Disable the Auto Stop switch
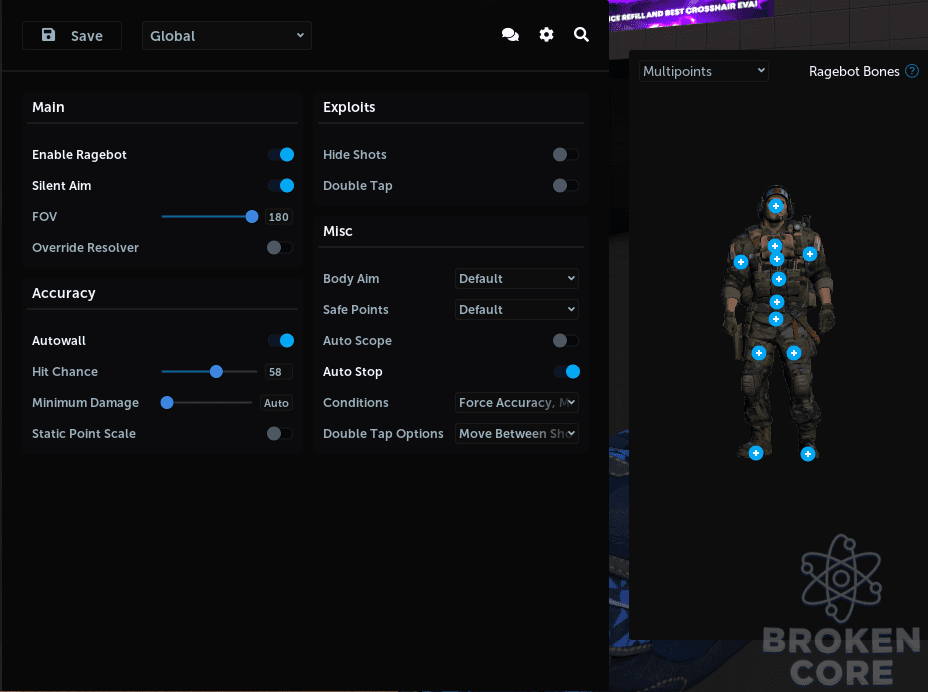This screenshot has width=928, height=692. [x=567, y=372]
